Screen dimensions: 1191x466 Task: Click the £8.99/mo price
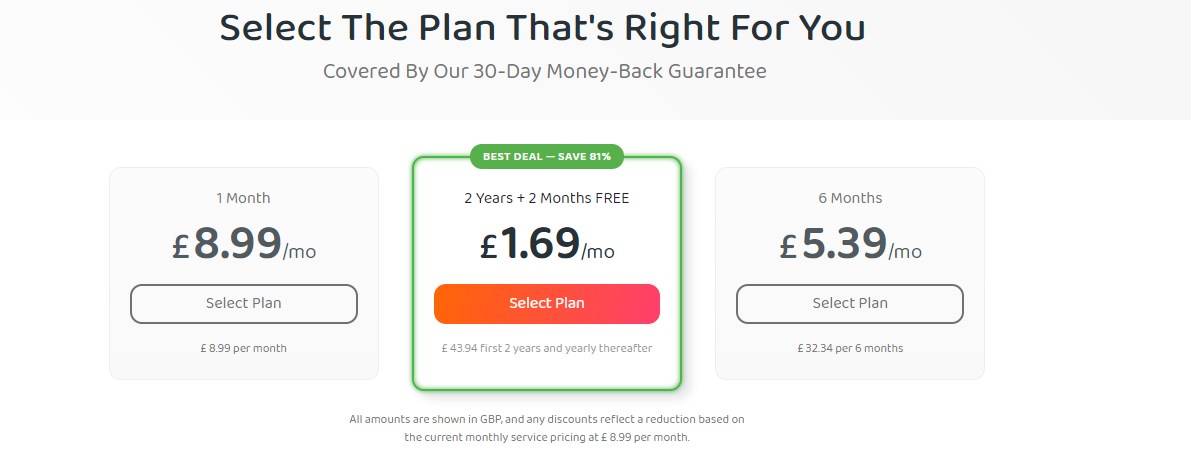(x=243, y=245)
